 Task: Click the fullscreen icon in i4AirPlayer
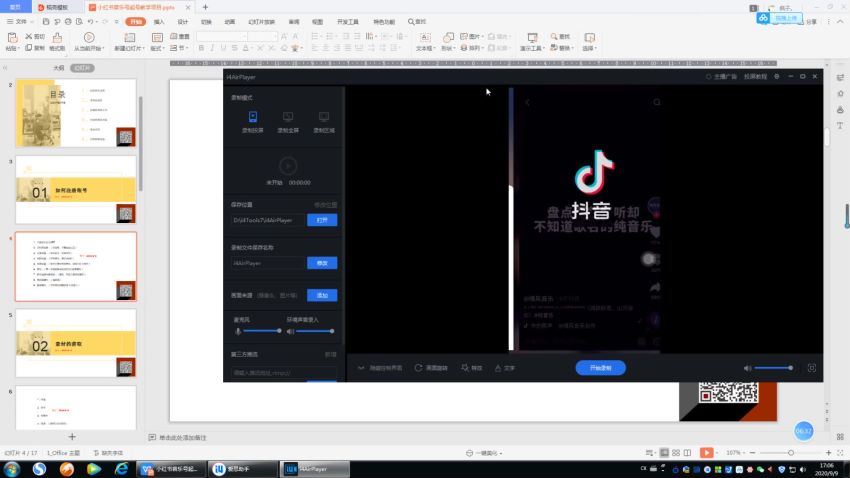(x=812, y=368)
